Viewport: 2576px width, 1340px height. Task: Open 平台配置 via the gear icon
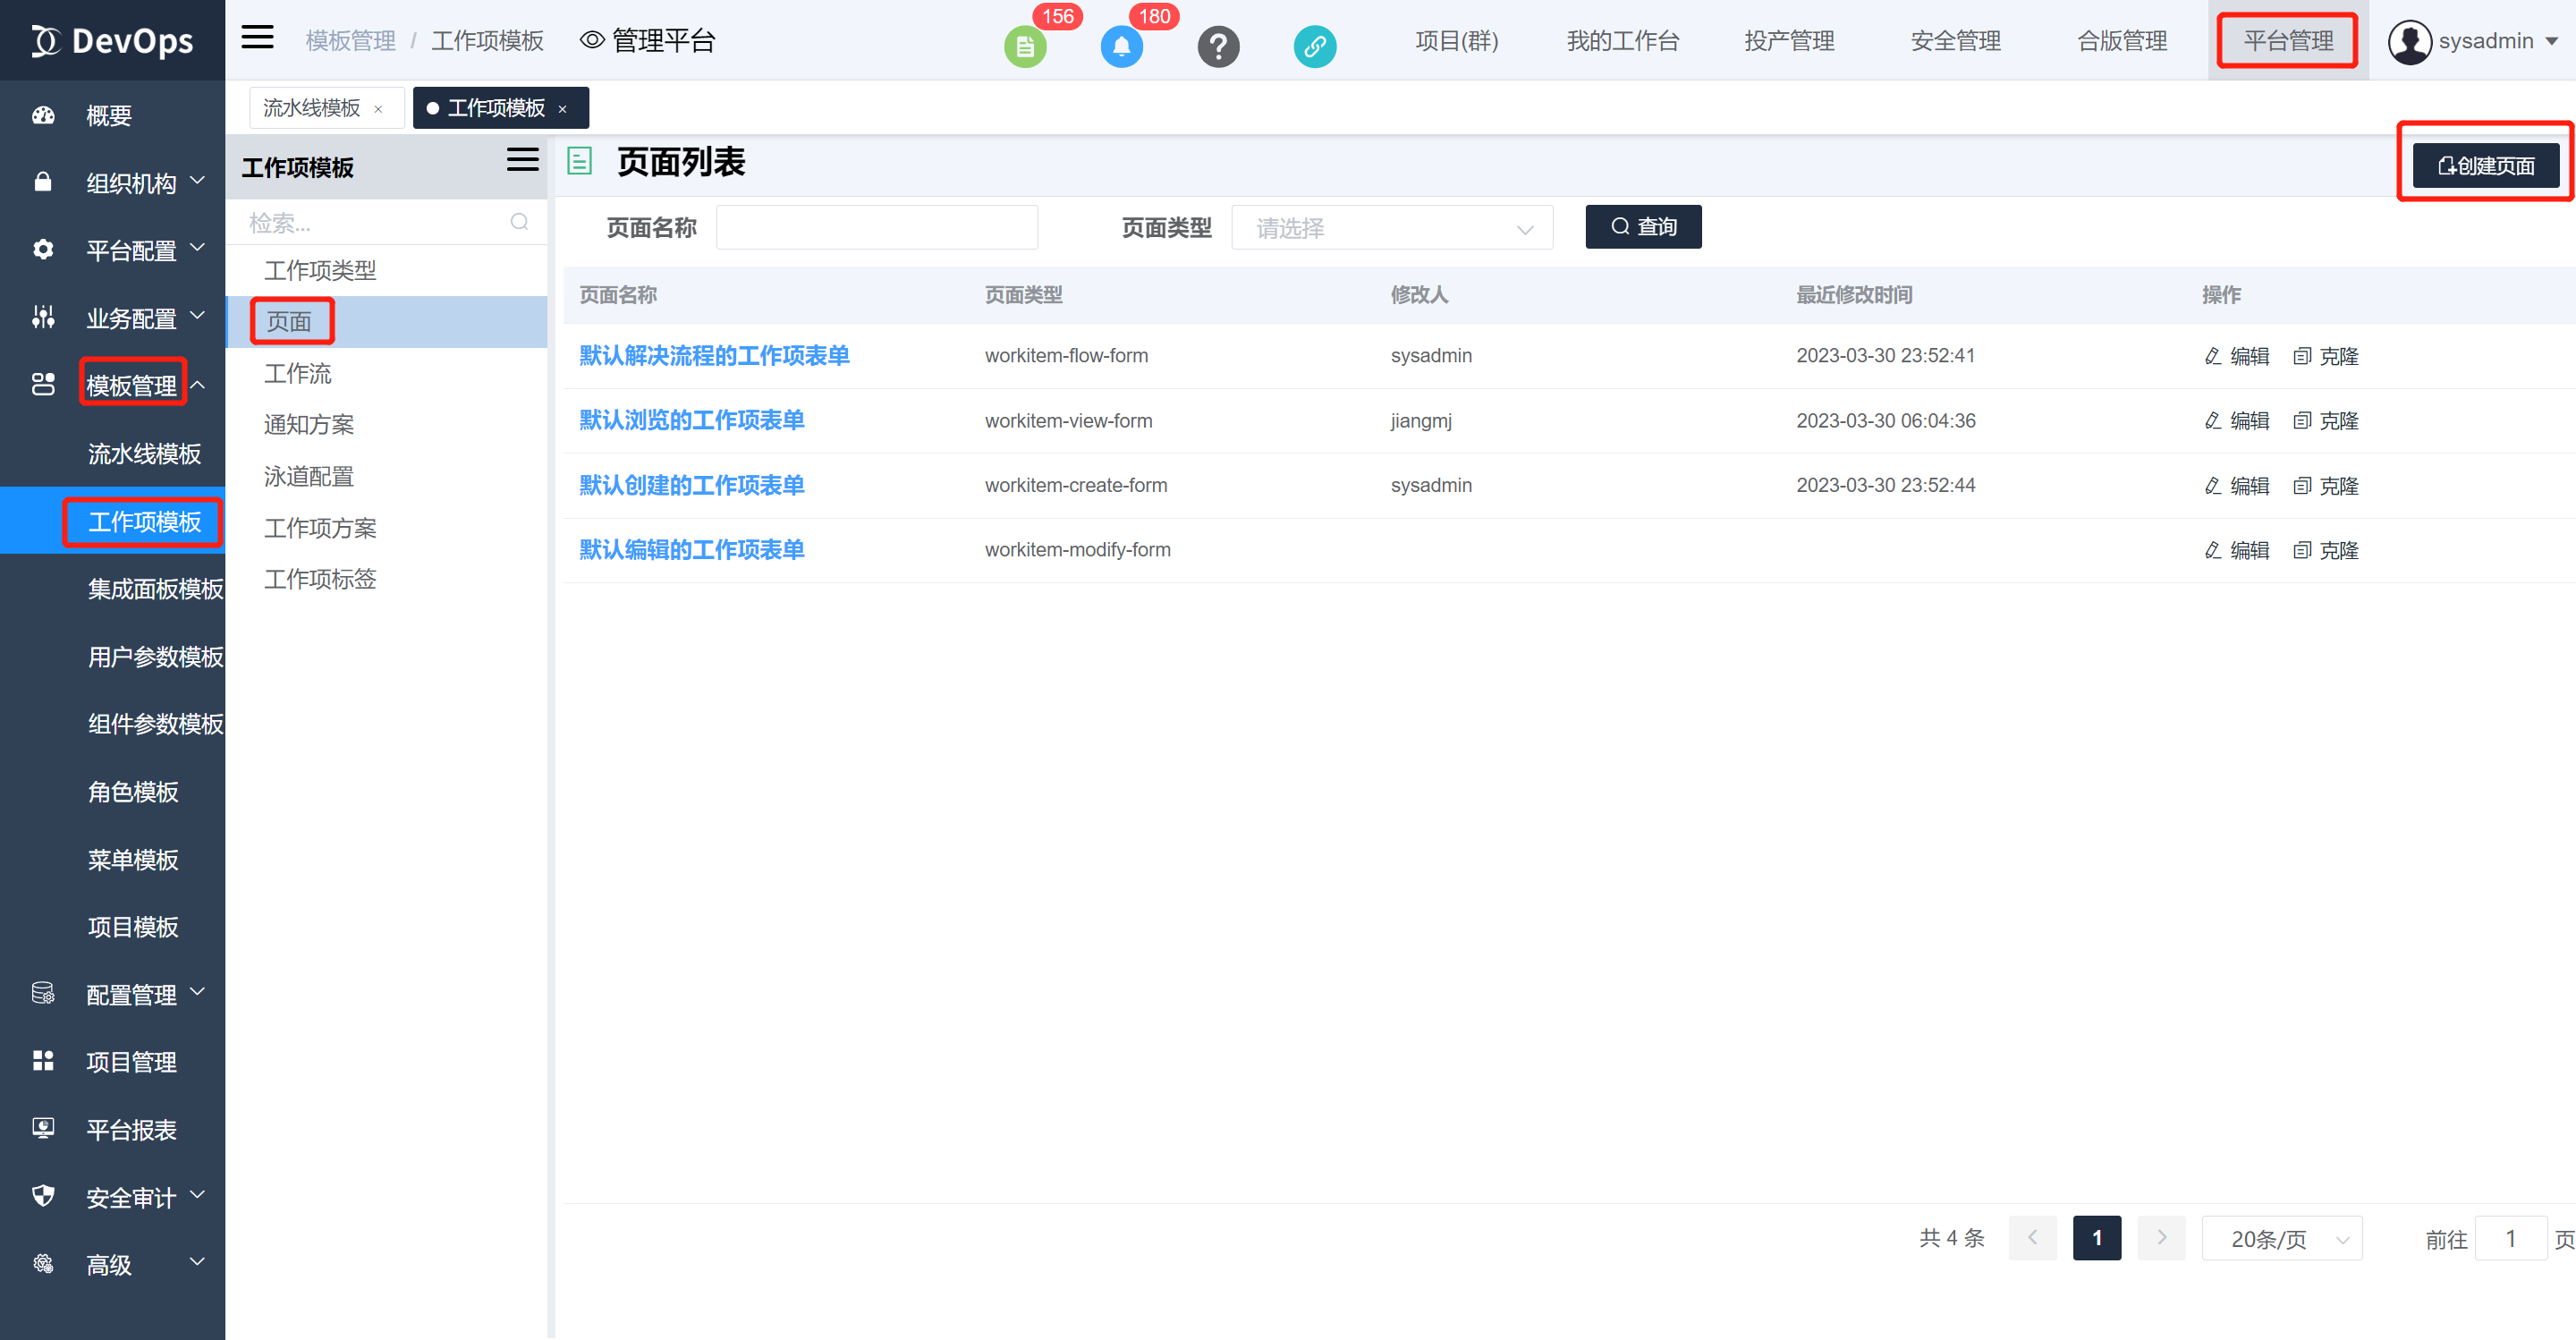pos(42,250)
